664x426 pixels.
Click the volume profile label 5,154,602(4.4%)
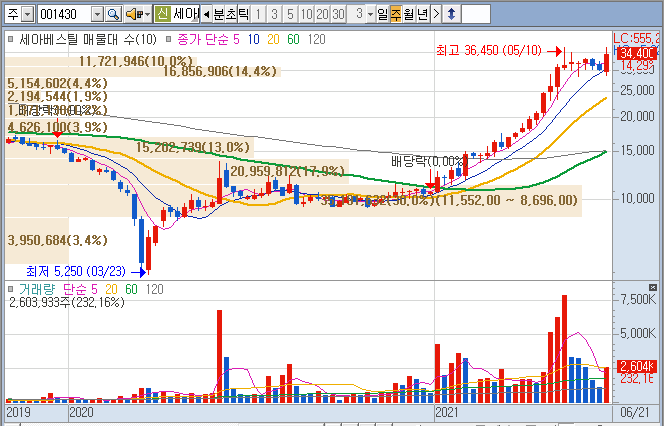pos(58,83)
